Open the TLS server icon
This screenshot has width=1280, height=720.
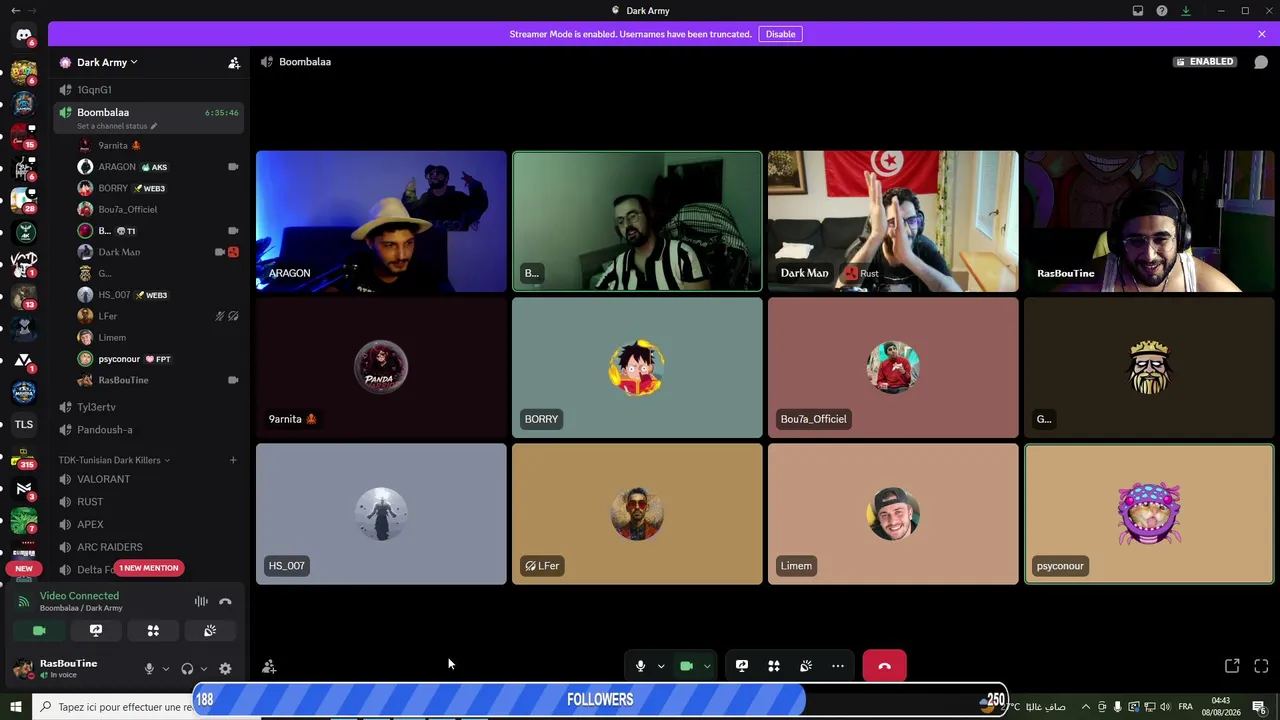(24, 424)
